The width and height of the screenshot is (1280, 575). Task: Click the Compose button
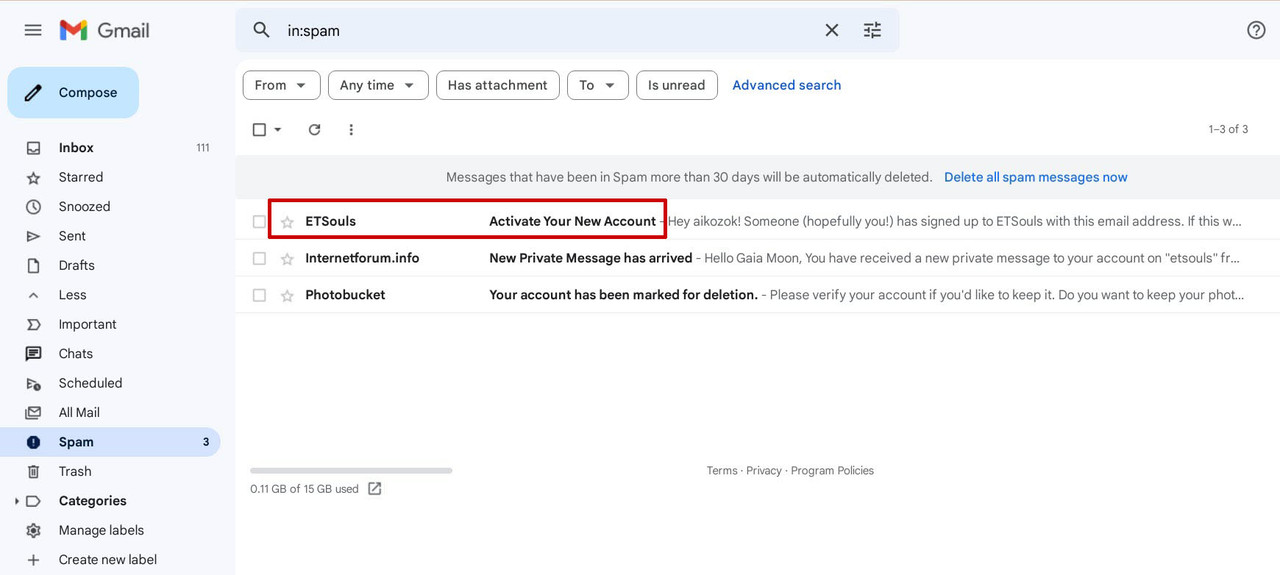tap(73, 93)
